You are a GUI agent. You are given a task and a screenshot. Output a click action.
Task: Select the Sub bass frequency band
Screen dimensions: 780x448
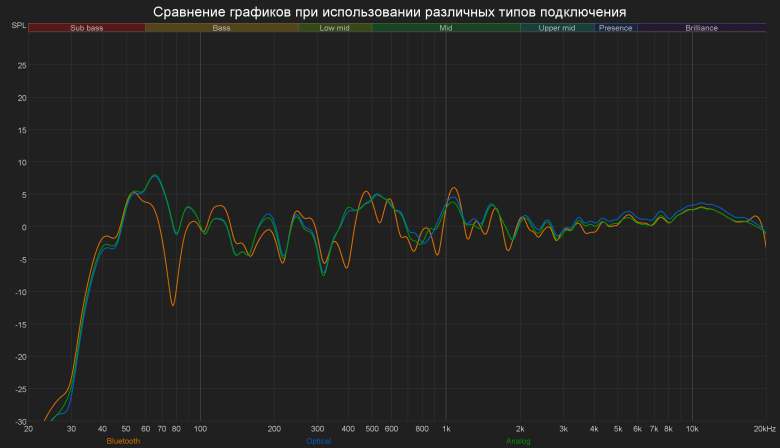(x=87, y=28)
